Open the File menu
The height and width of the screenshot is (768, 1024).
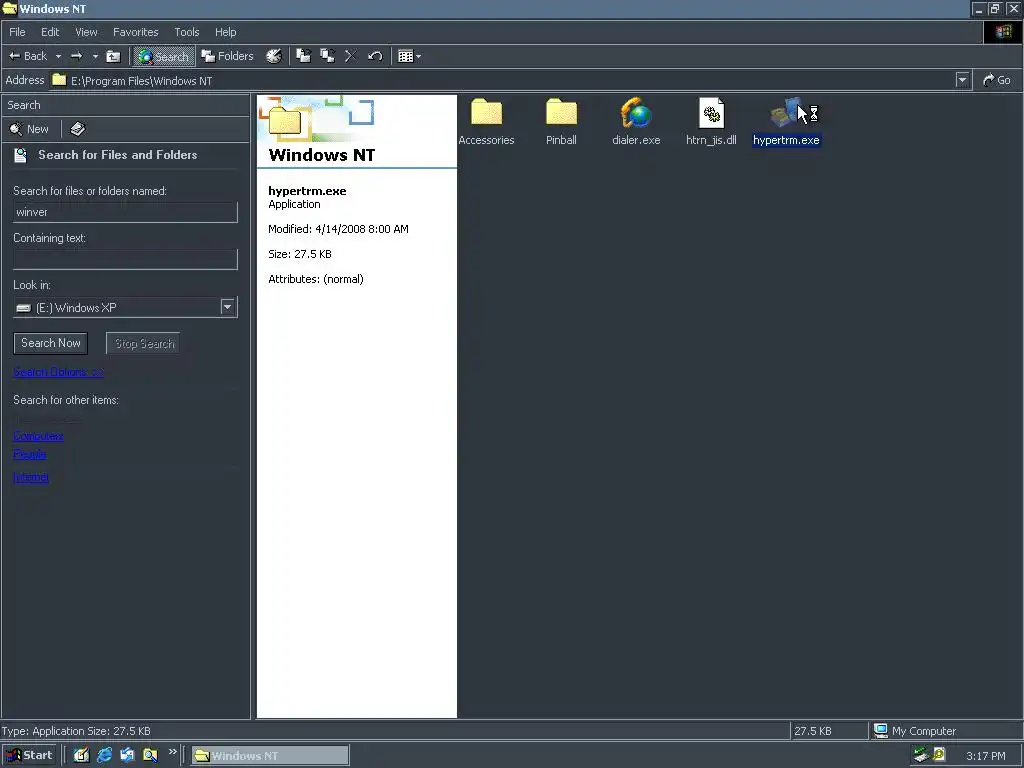pyautogui.click(x=18, y=32)
